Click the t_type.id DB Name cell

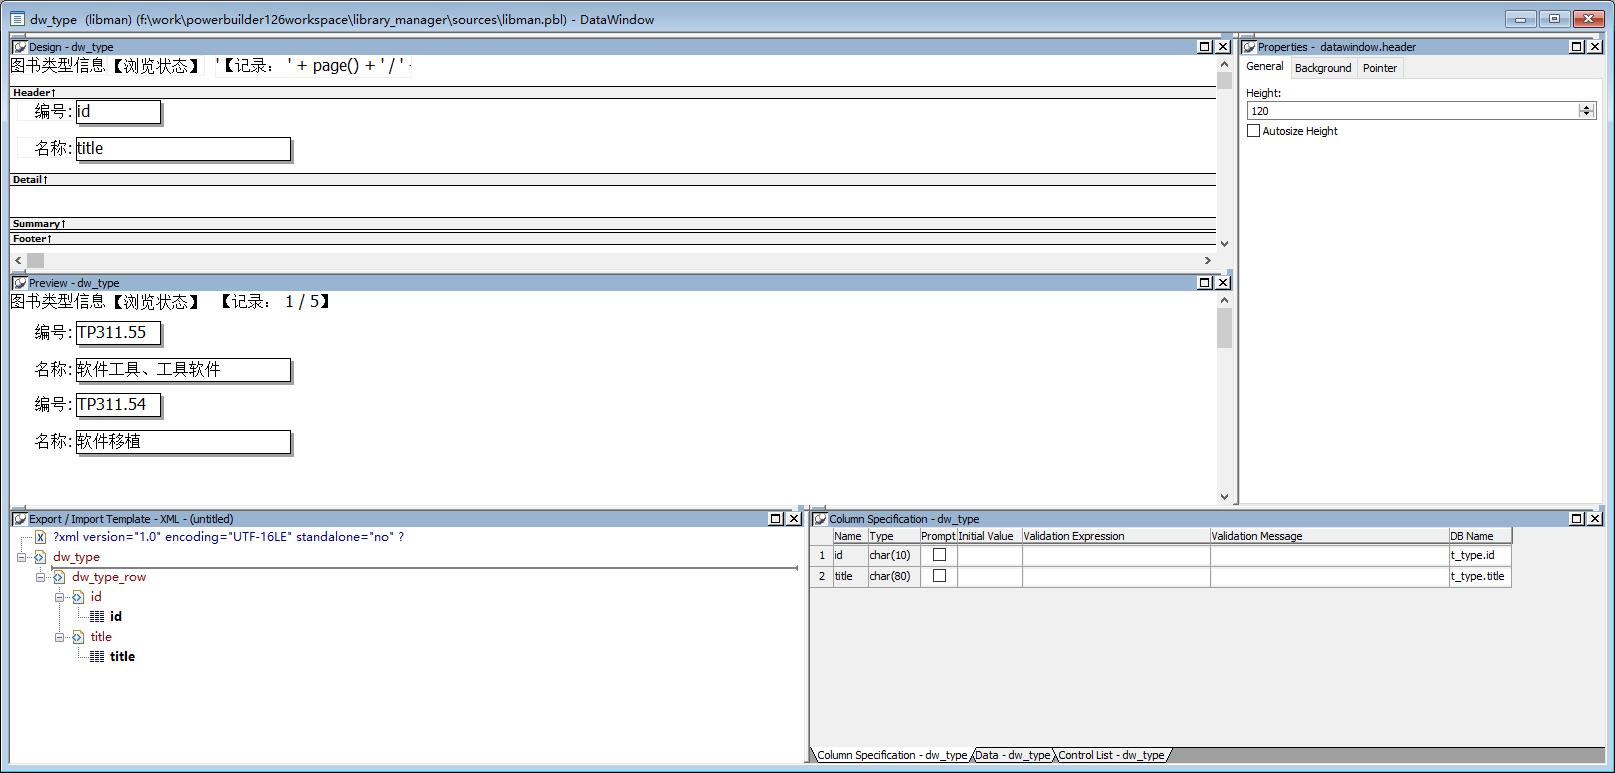(x=1480, y=555)
